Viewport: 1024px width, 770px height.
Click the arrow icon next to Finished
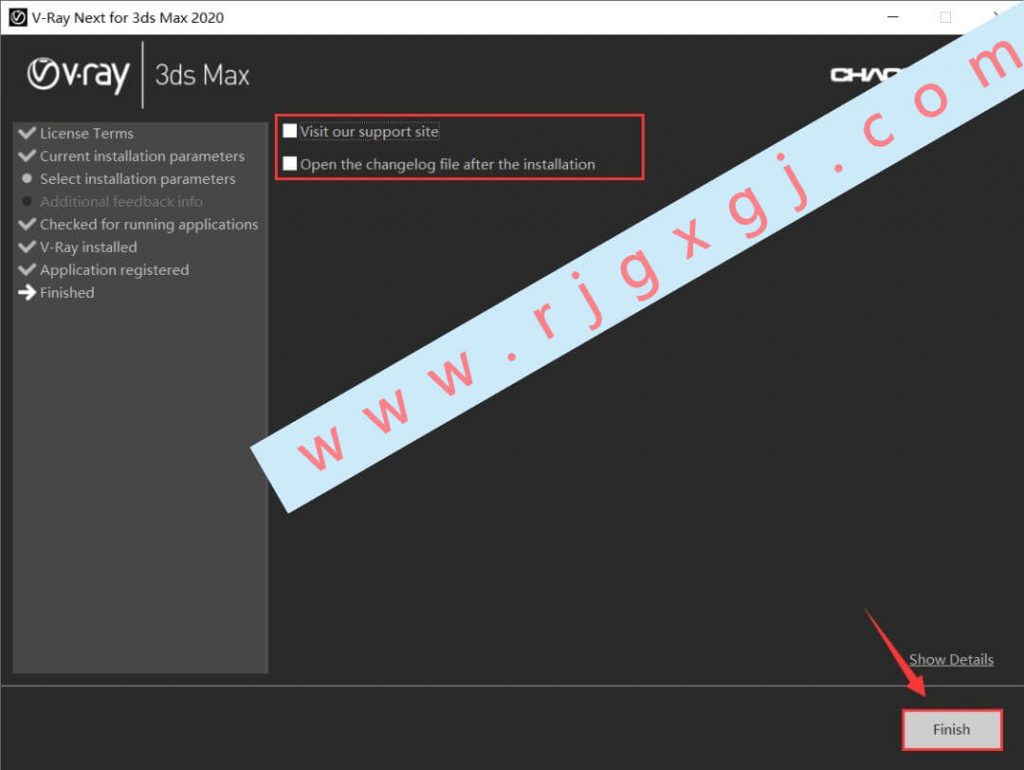coord(27,292)
